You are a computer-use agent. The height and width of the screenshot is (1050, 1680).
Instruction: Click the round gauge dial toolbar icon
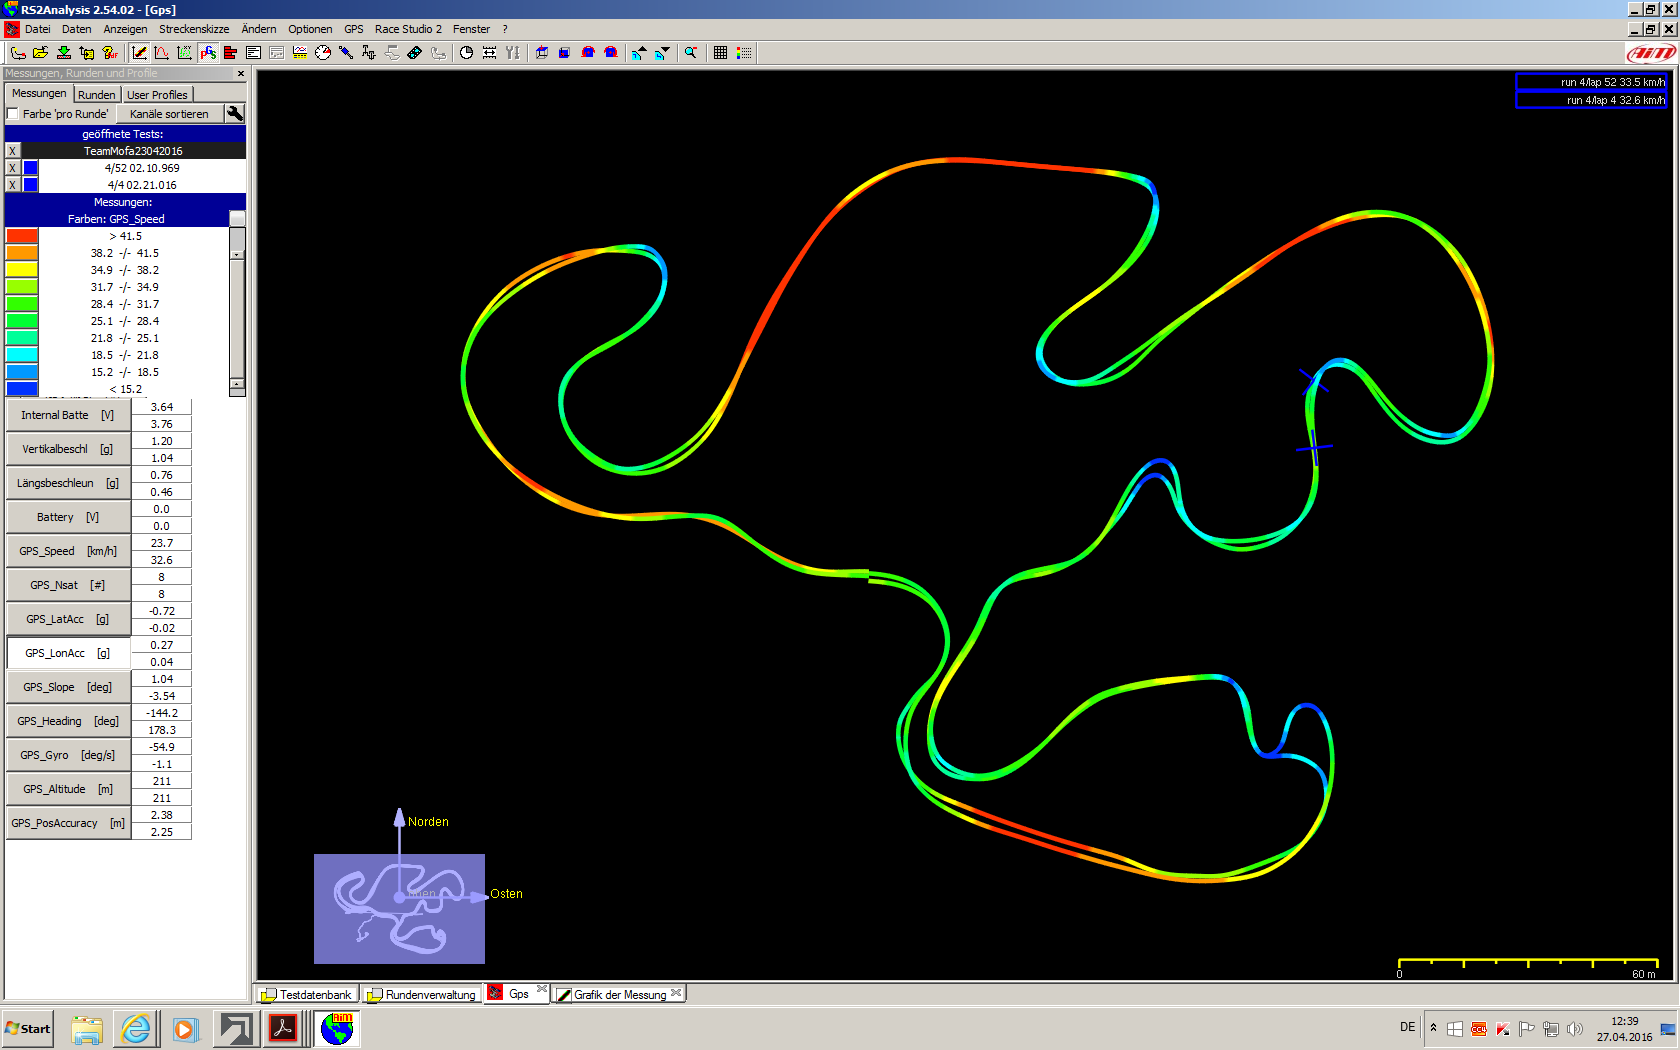coord(323,53)
